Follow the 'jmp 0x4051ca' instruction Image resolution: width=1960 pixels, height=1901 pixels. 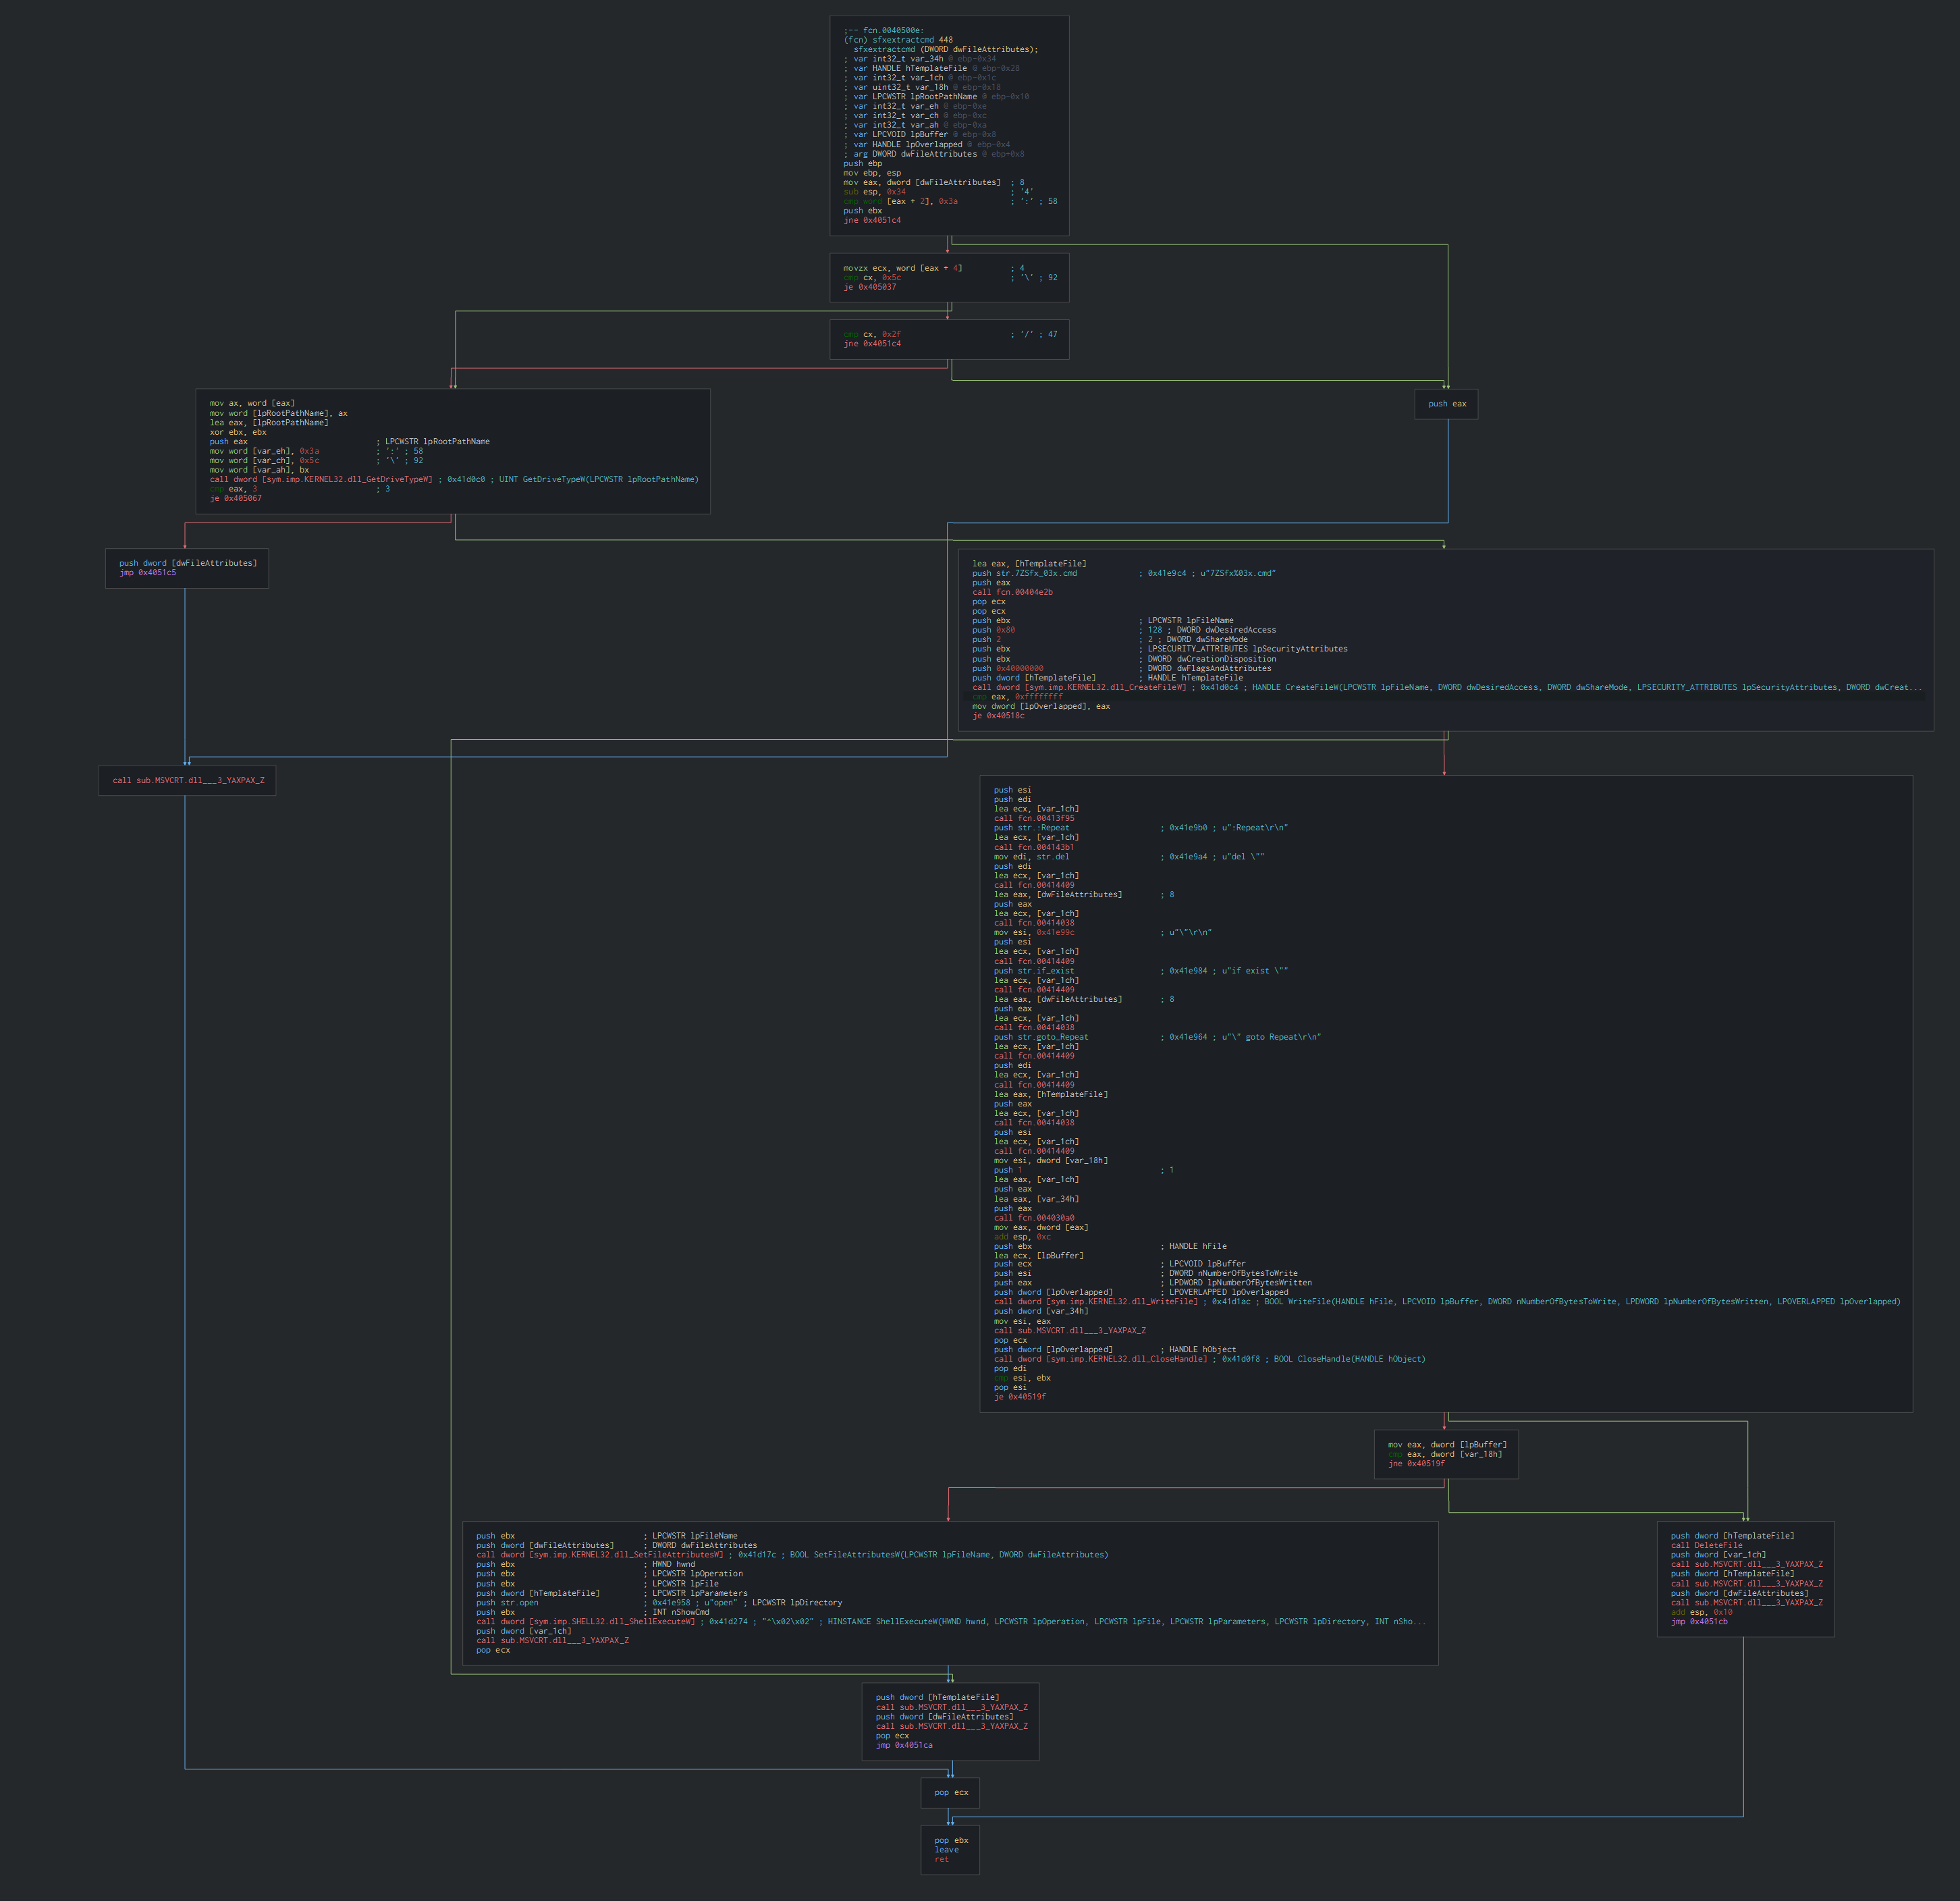pyautogui.click(x=904, y=1745)
